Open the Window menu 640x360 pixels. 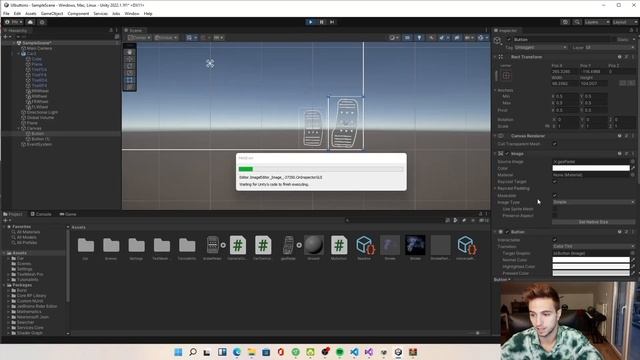tap(131, 13)
